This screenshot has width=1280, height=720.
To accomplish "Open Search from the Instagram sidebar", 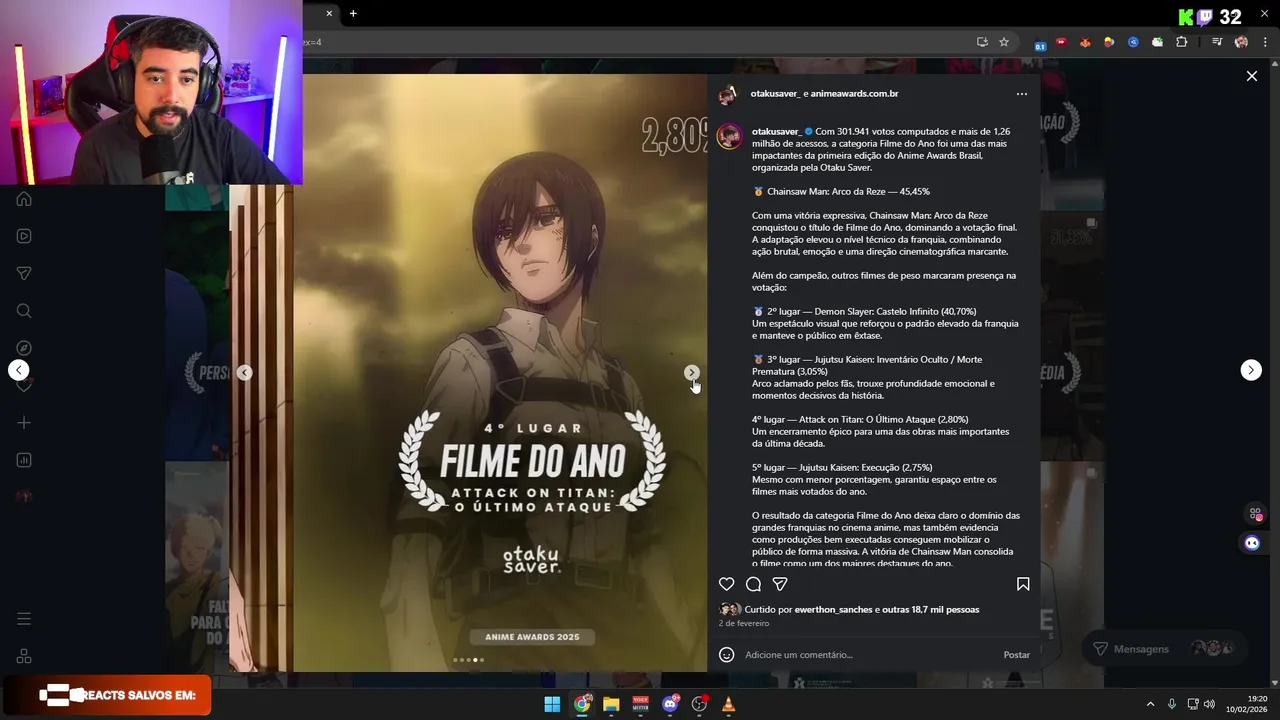I will point(24,311).
